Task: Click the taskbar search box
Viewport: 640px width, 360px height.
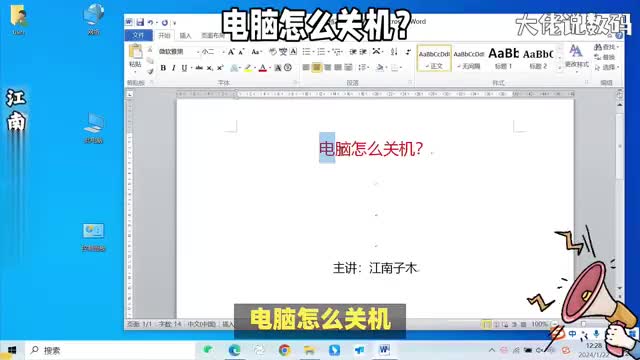Action: [110, 350]
